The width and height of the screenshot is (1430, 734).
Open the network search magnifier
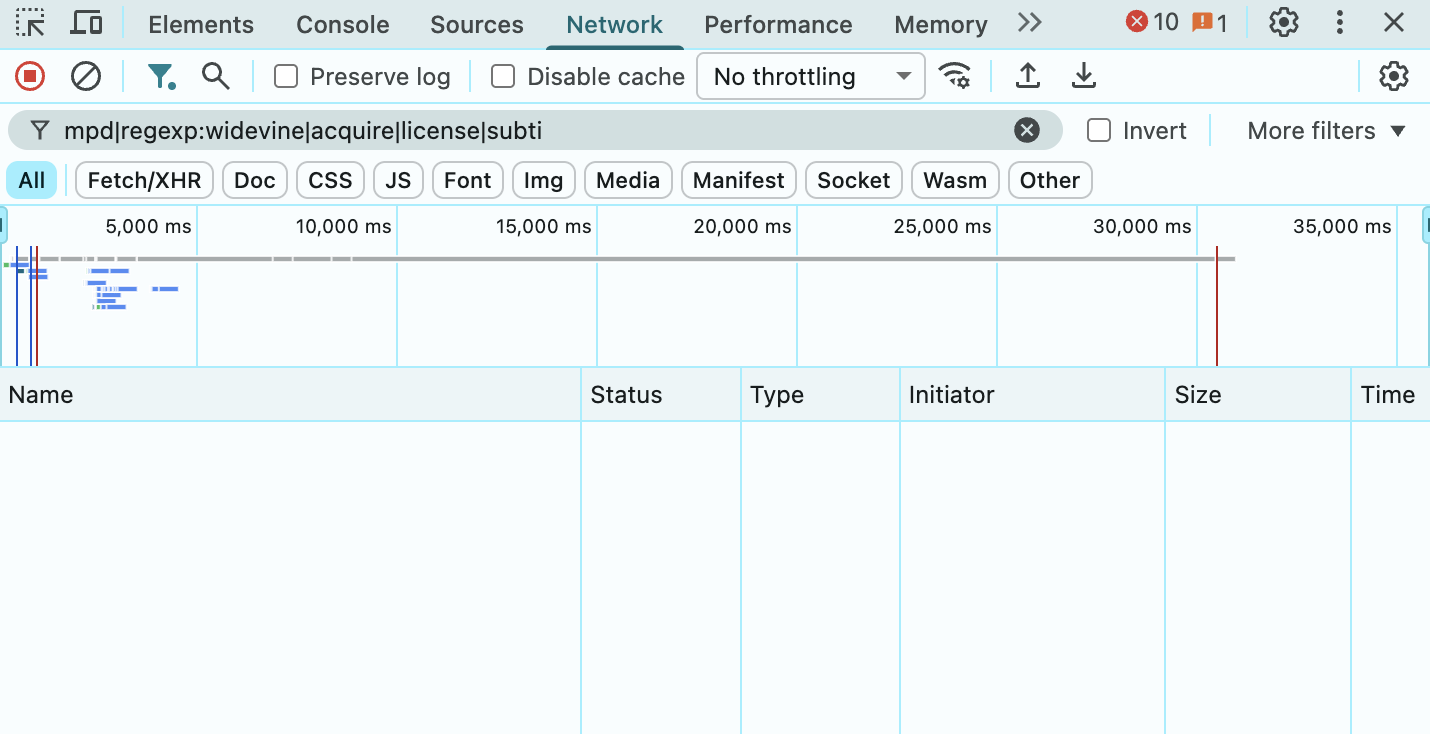[215, 76]
